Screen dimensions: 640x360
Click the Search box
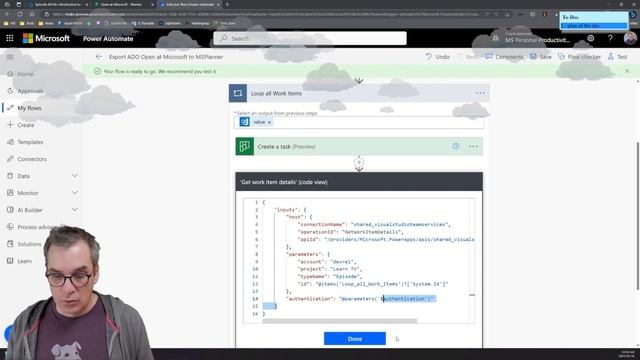pos(310,38)
